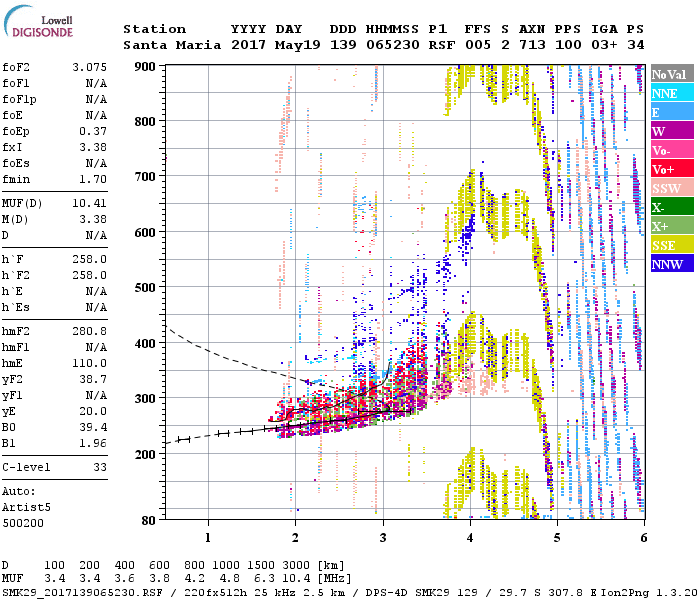Click the 2 MHz axis label
700x600 pixels.
pos(295,538)
